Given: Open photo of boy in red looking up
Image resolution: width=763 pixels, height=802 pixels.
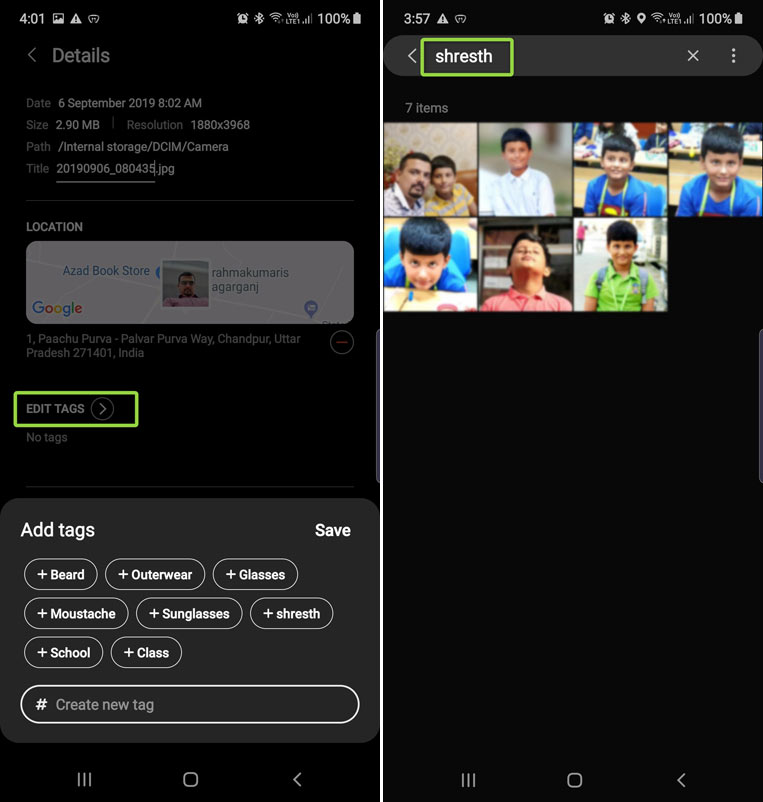Looking at the screenshot, I should [525, 264].
